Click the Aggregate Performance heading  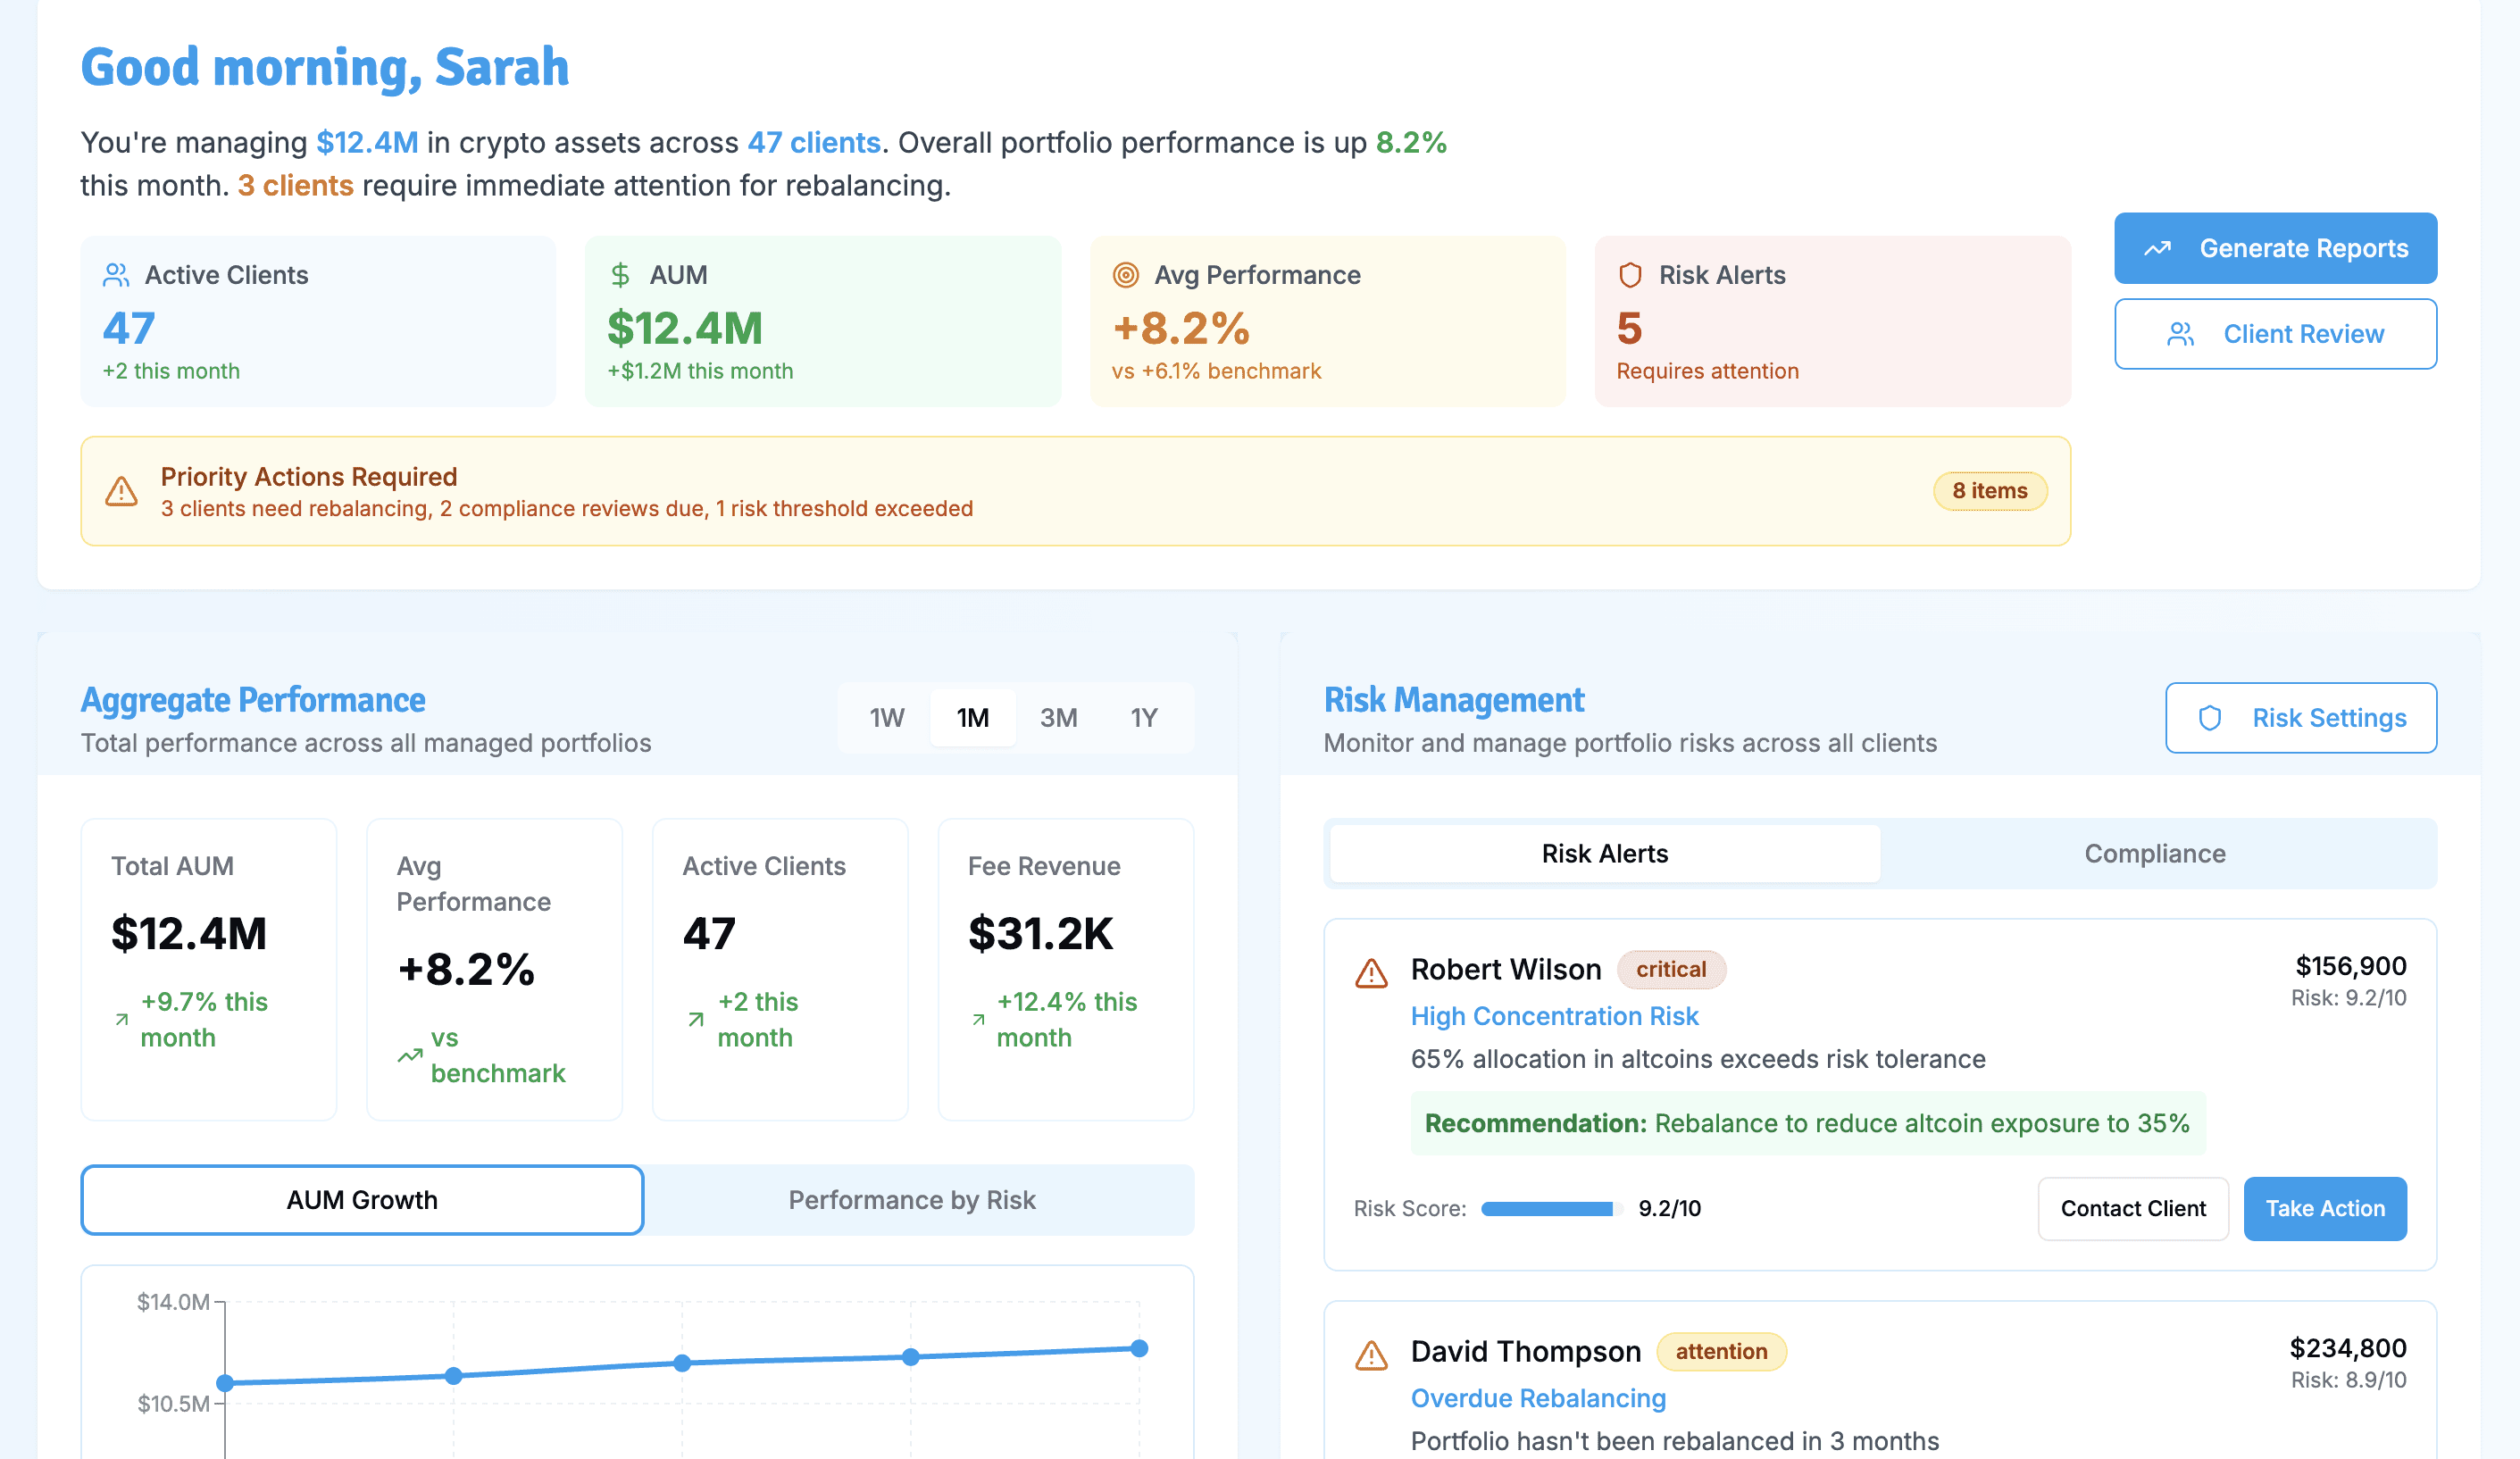tap(253, 700)
